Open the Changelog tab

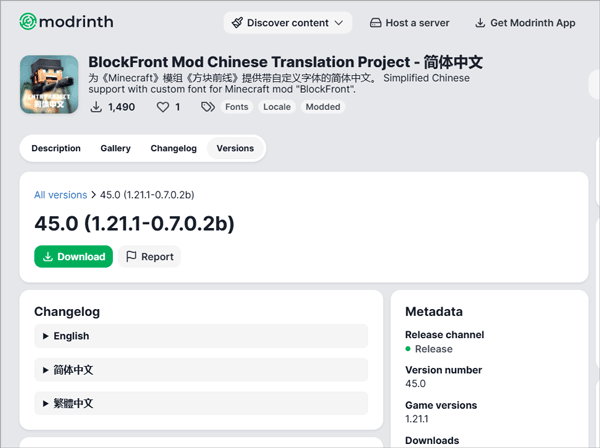(173, 148)
